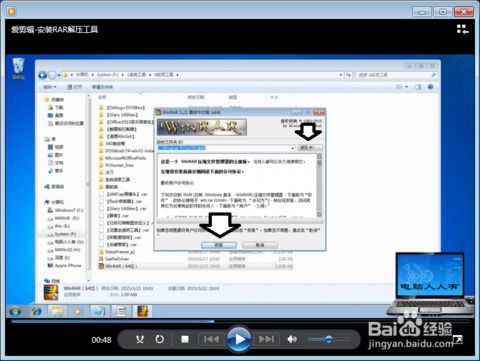Click the elapsed time display showing 00:48

tap(101, 340)
